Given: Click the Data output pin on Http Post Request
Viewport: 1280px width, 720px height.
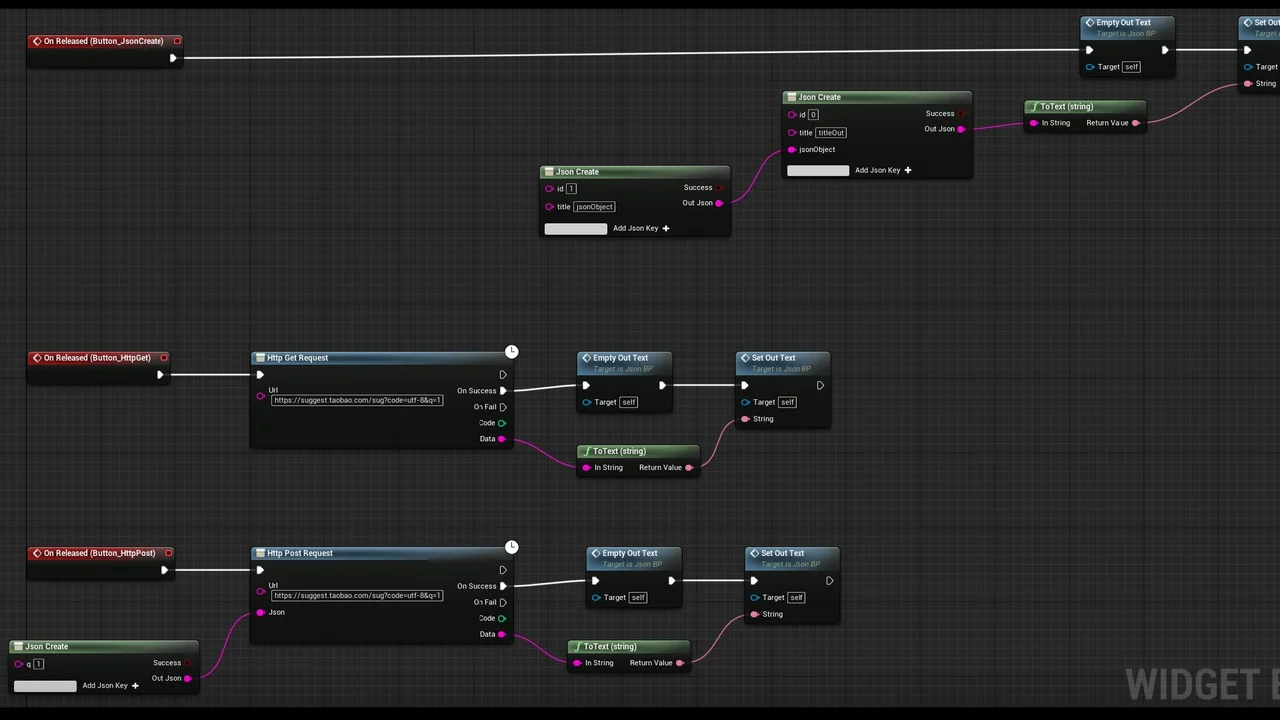Looking at the screenshot, I should [x=502, y=634].
